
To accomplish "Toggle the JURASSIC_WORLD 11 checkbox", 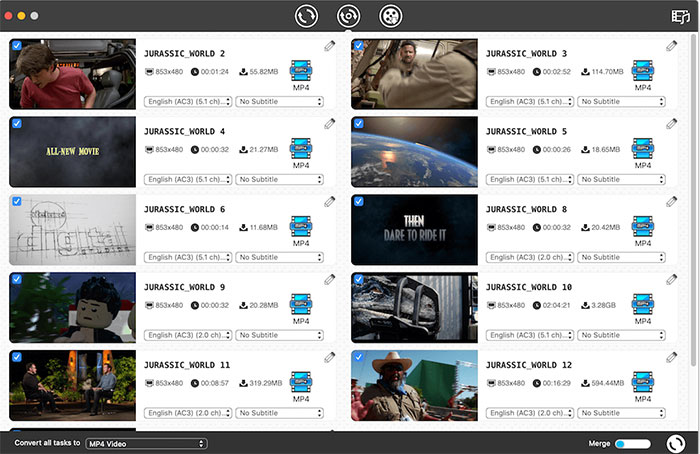I will point(16,357).
